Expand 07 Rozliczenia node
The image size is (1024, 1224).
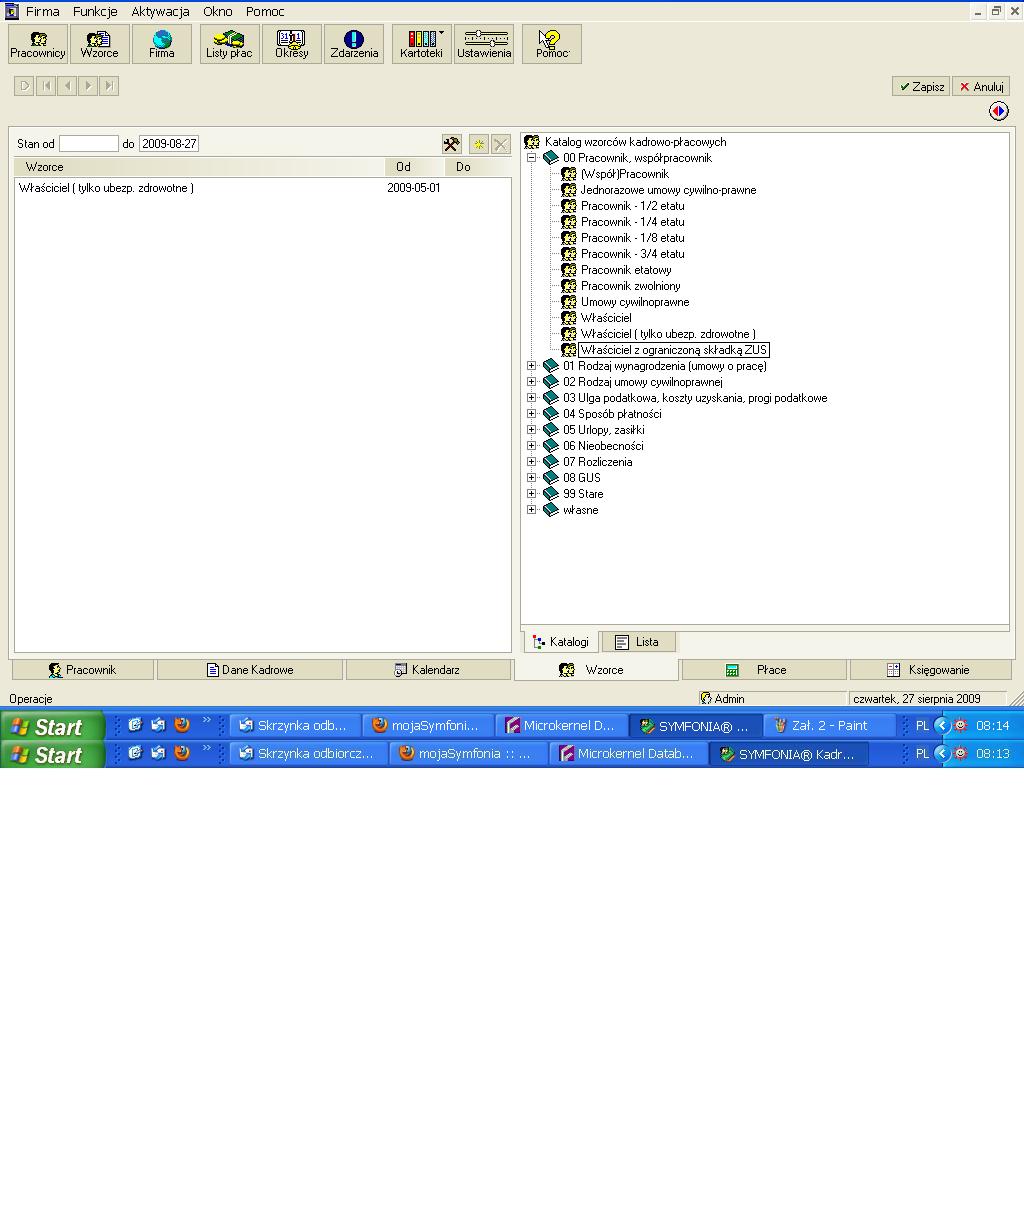532,462
